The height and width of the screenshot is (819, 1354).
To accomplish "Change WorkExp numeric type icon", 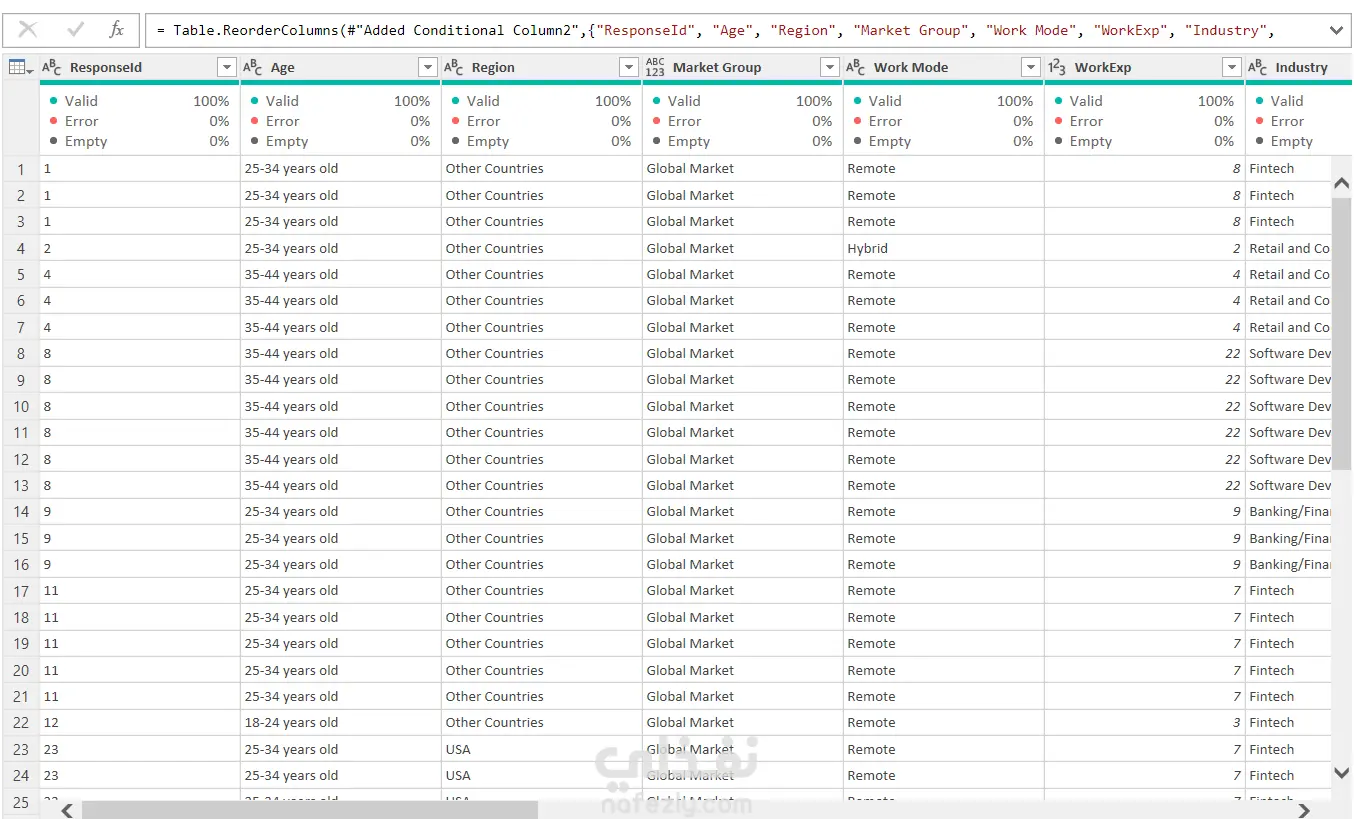I will pyautogui.click(x=1057, y=67).
